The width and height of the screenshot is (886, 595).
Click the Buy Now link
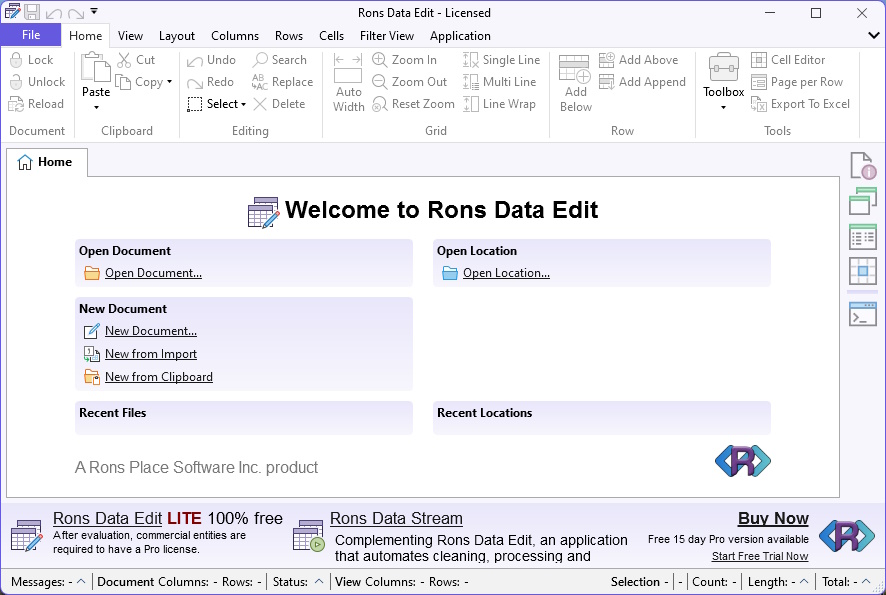773,518
